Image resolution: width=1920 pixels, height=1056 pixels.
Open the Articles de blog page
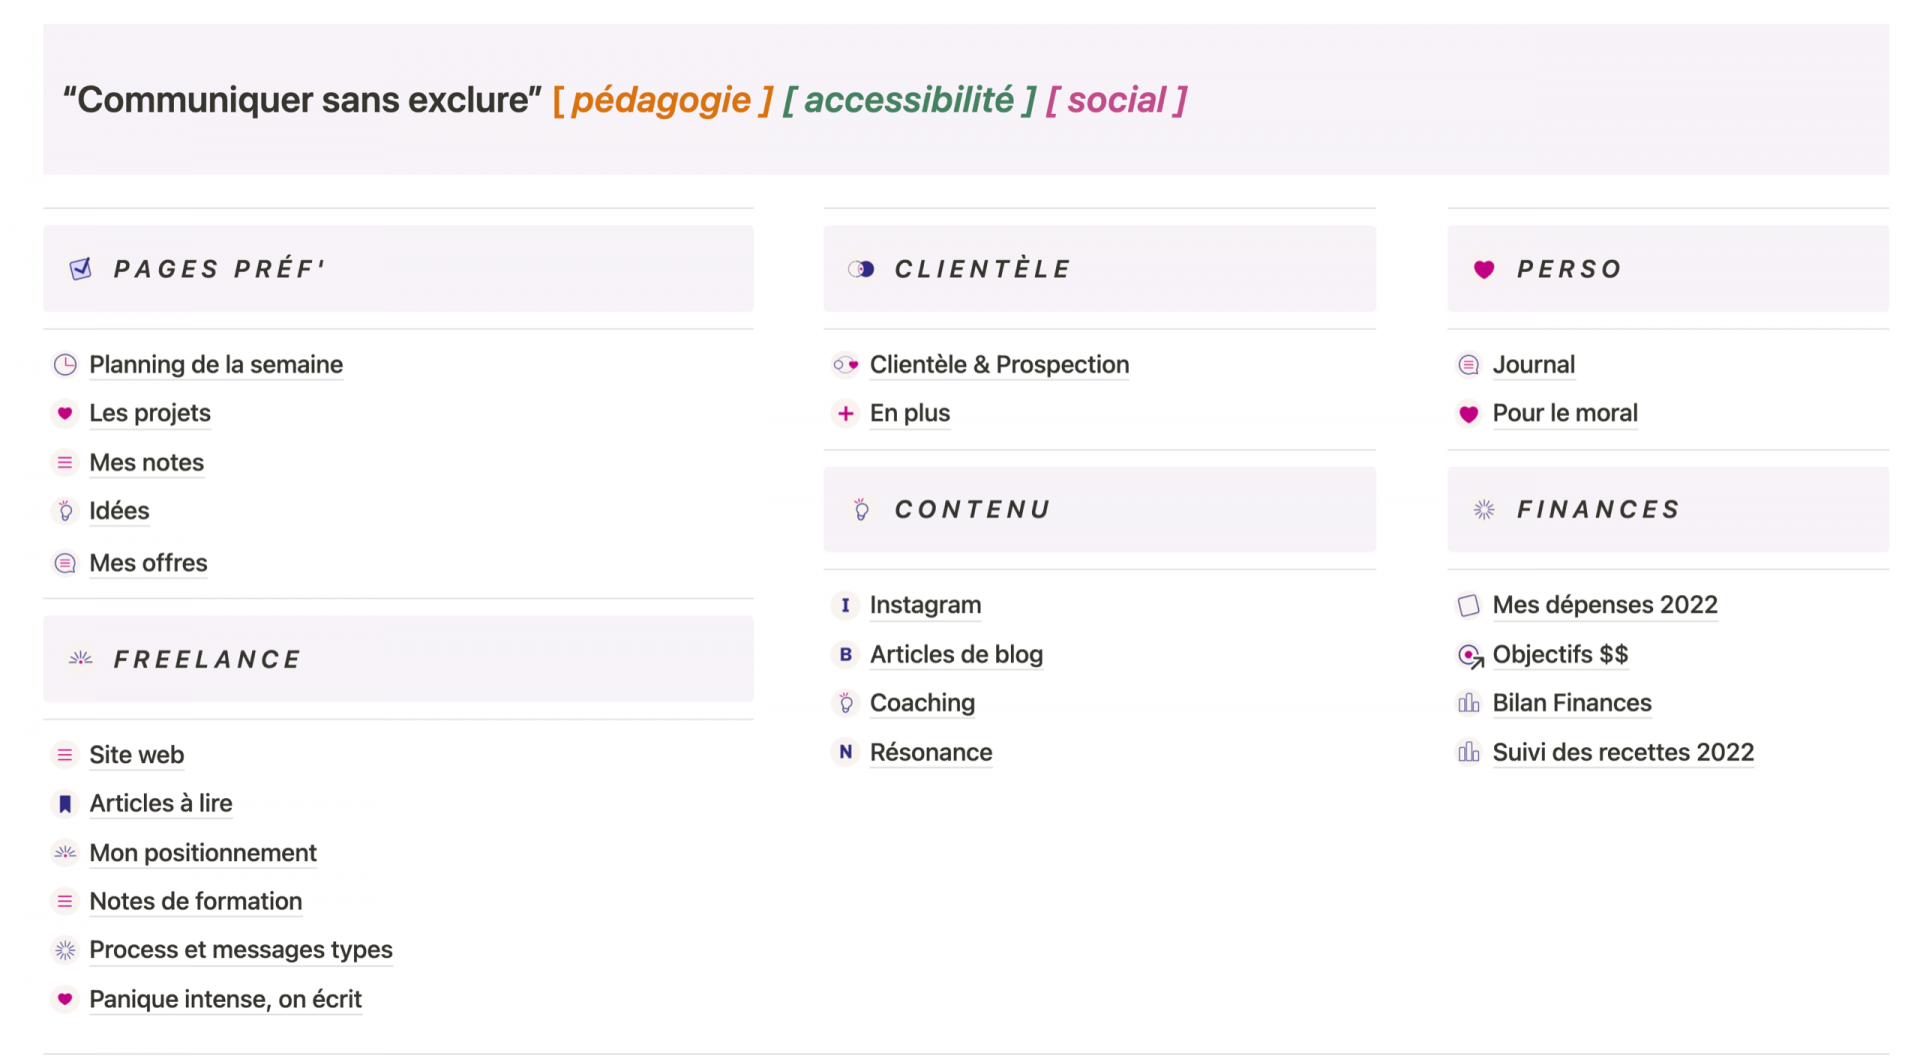956,654
